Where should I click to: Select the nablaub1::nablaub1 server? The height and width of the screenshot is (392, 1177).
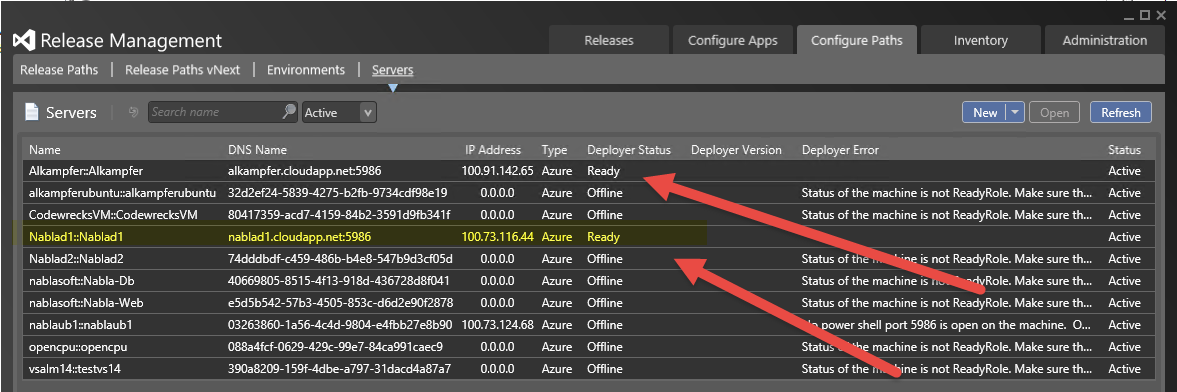pyautogui.click(x=588, y=325)
